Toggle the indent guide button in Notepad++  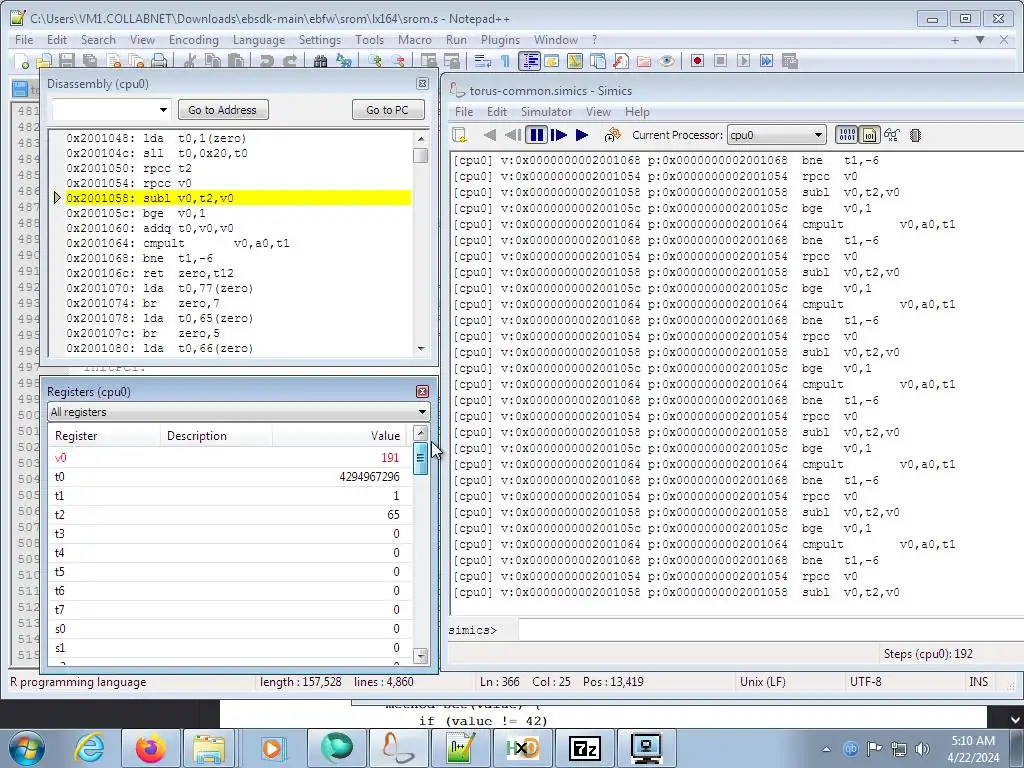click(x=528, y=61)
